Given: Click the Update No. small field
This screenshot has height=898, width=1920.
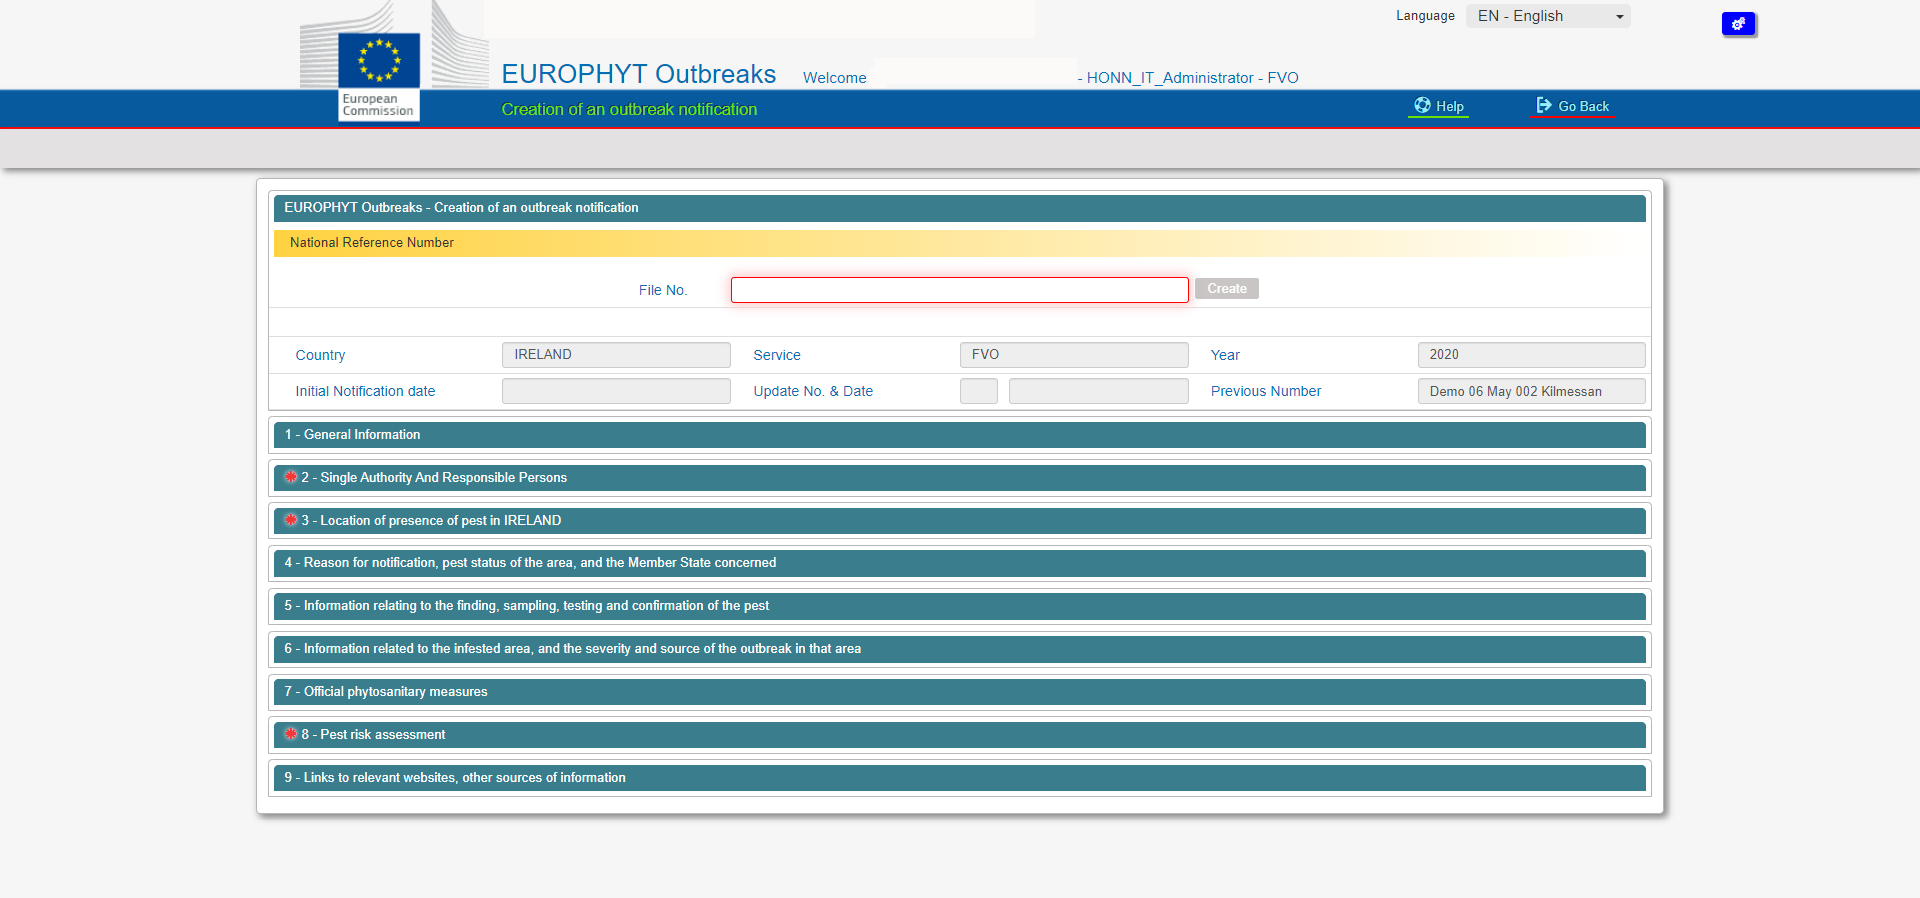Looking at the screenshot, I should [x=979, y=391].
